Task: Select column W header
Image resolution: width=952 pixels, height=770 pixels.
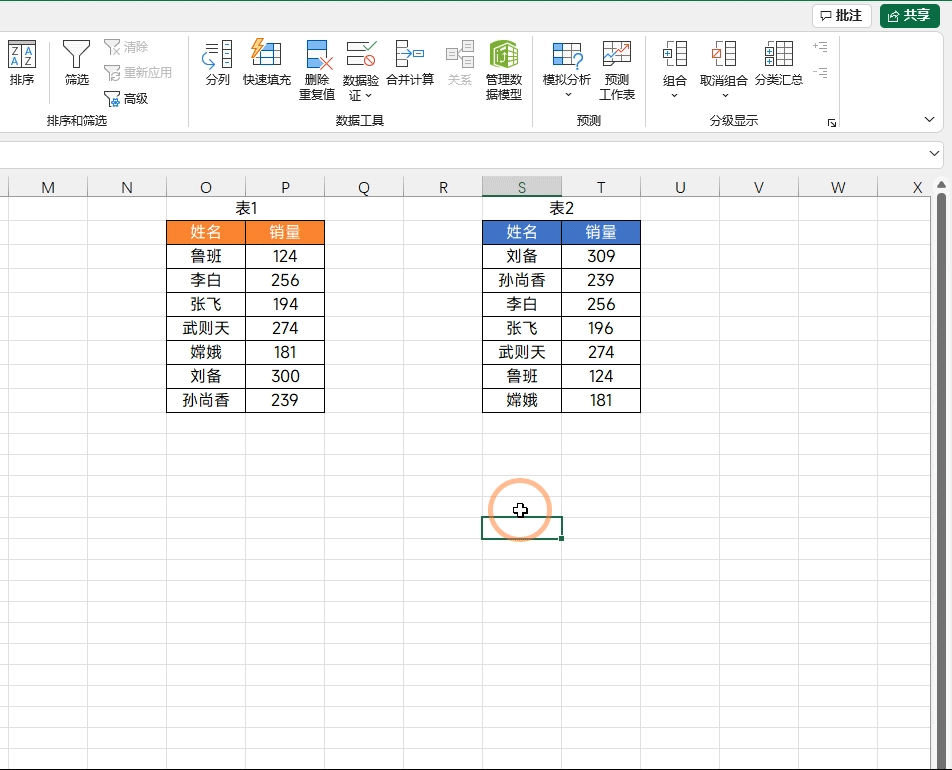Action: coord(838,187)
